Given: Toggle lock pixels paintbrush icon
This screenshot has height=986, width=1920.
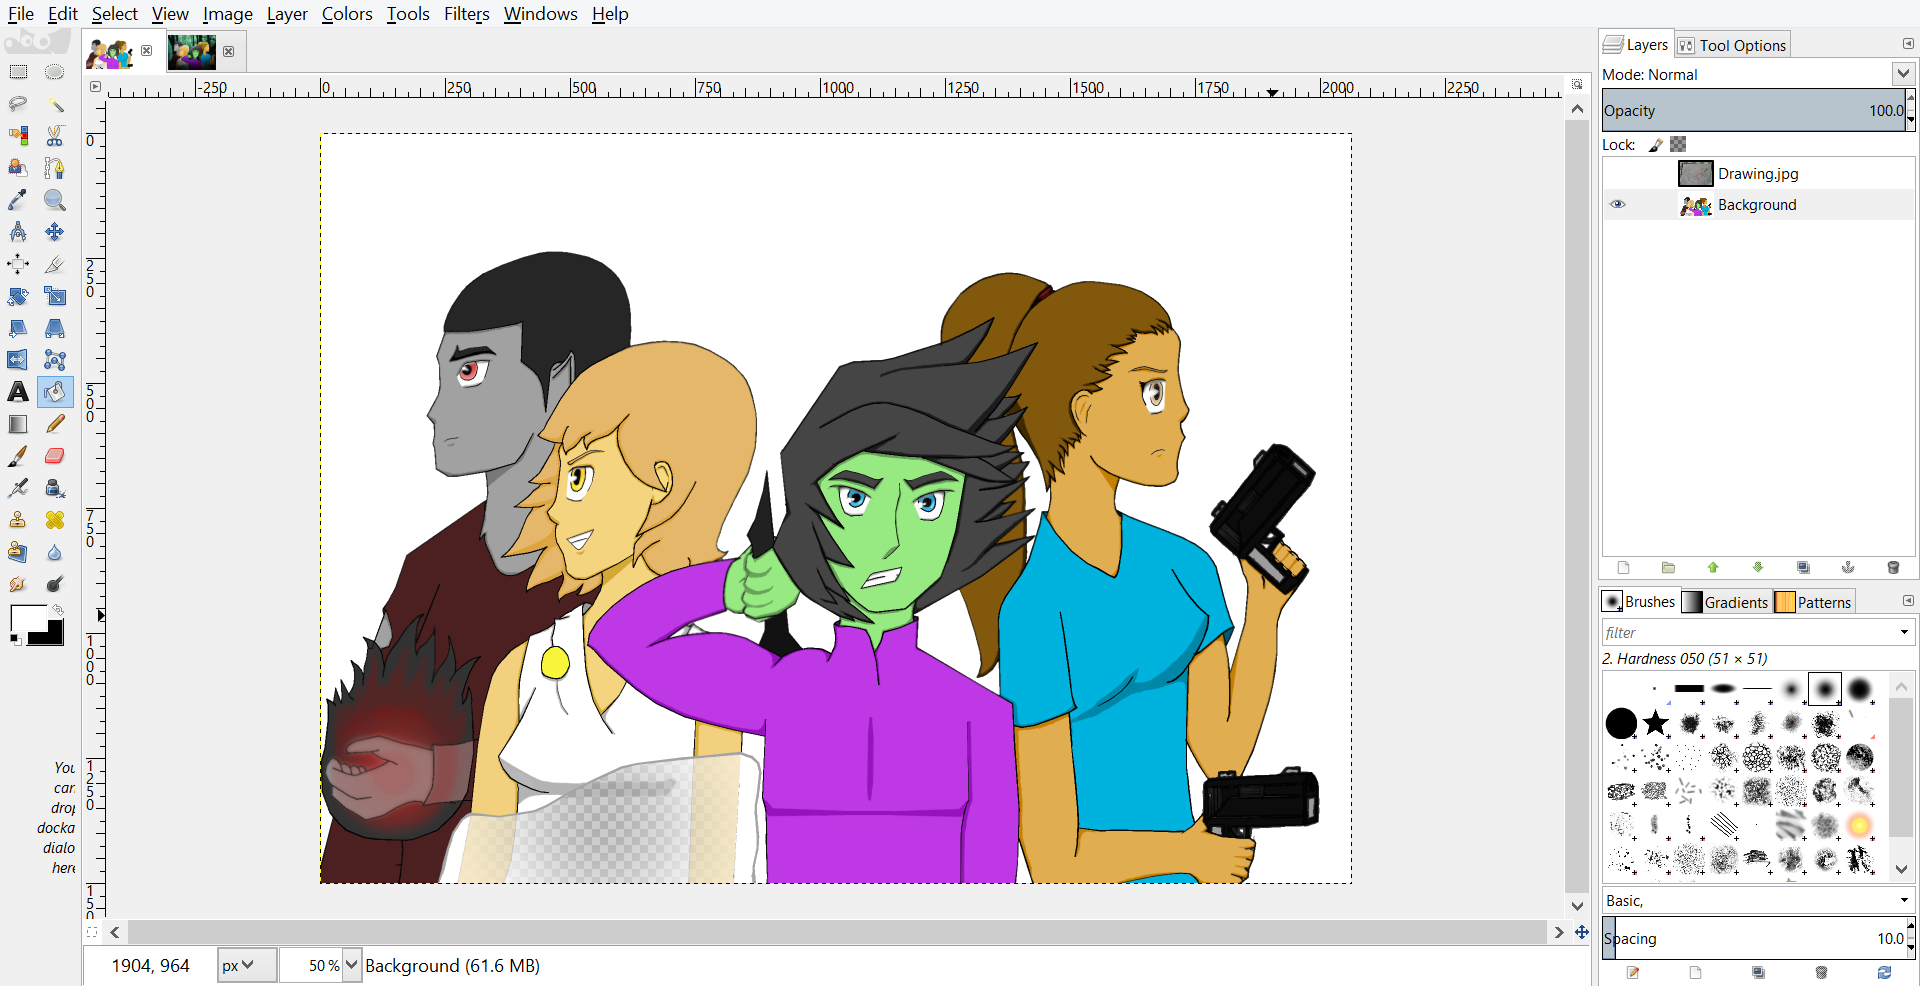Looking at the screenshot, I should coord(1656,145).
